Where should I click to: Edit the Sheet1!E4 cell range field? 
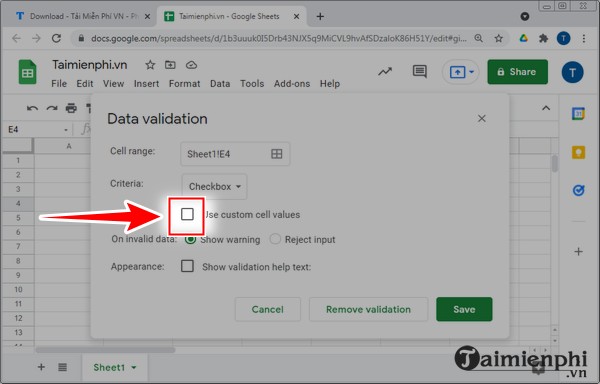coord(235,154)
